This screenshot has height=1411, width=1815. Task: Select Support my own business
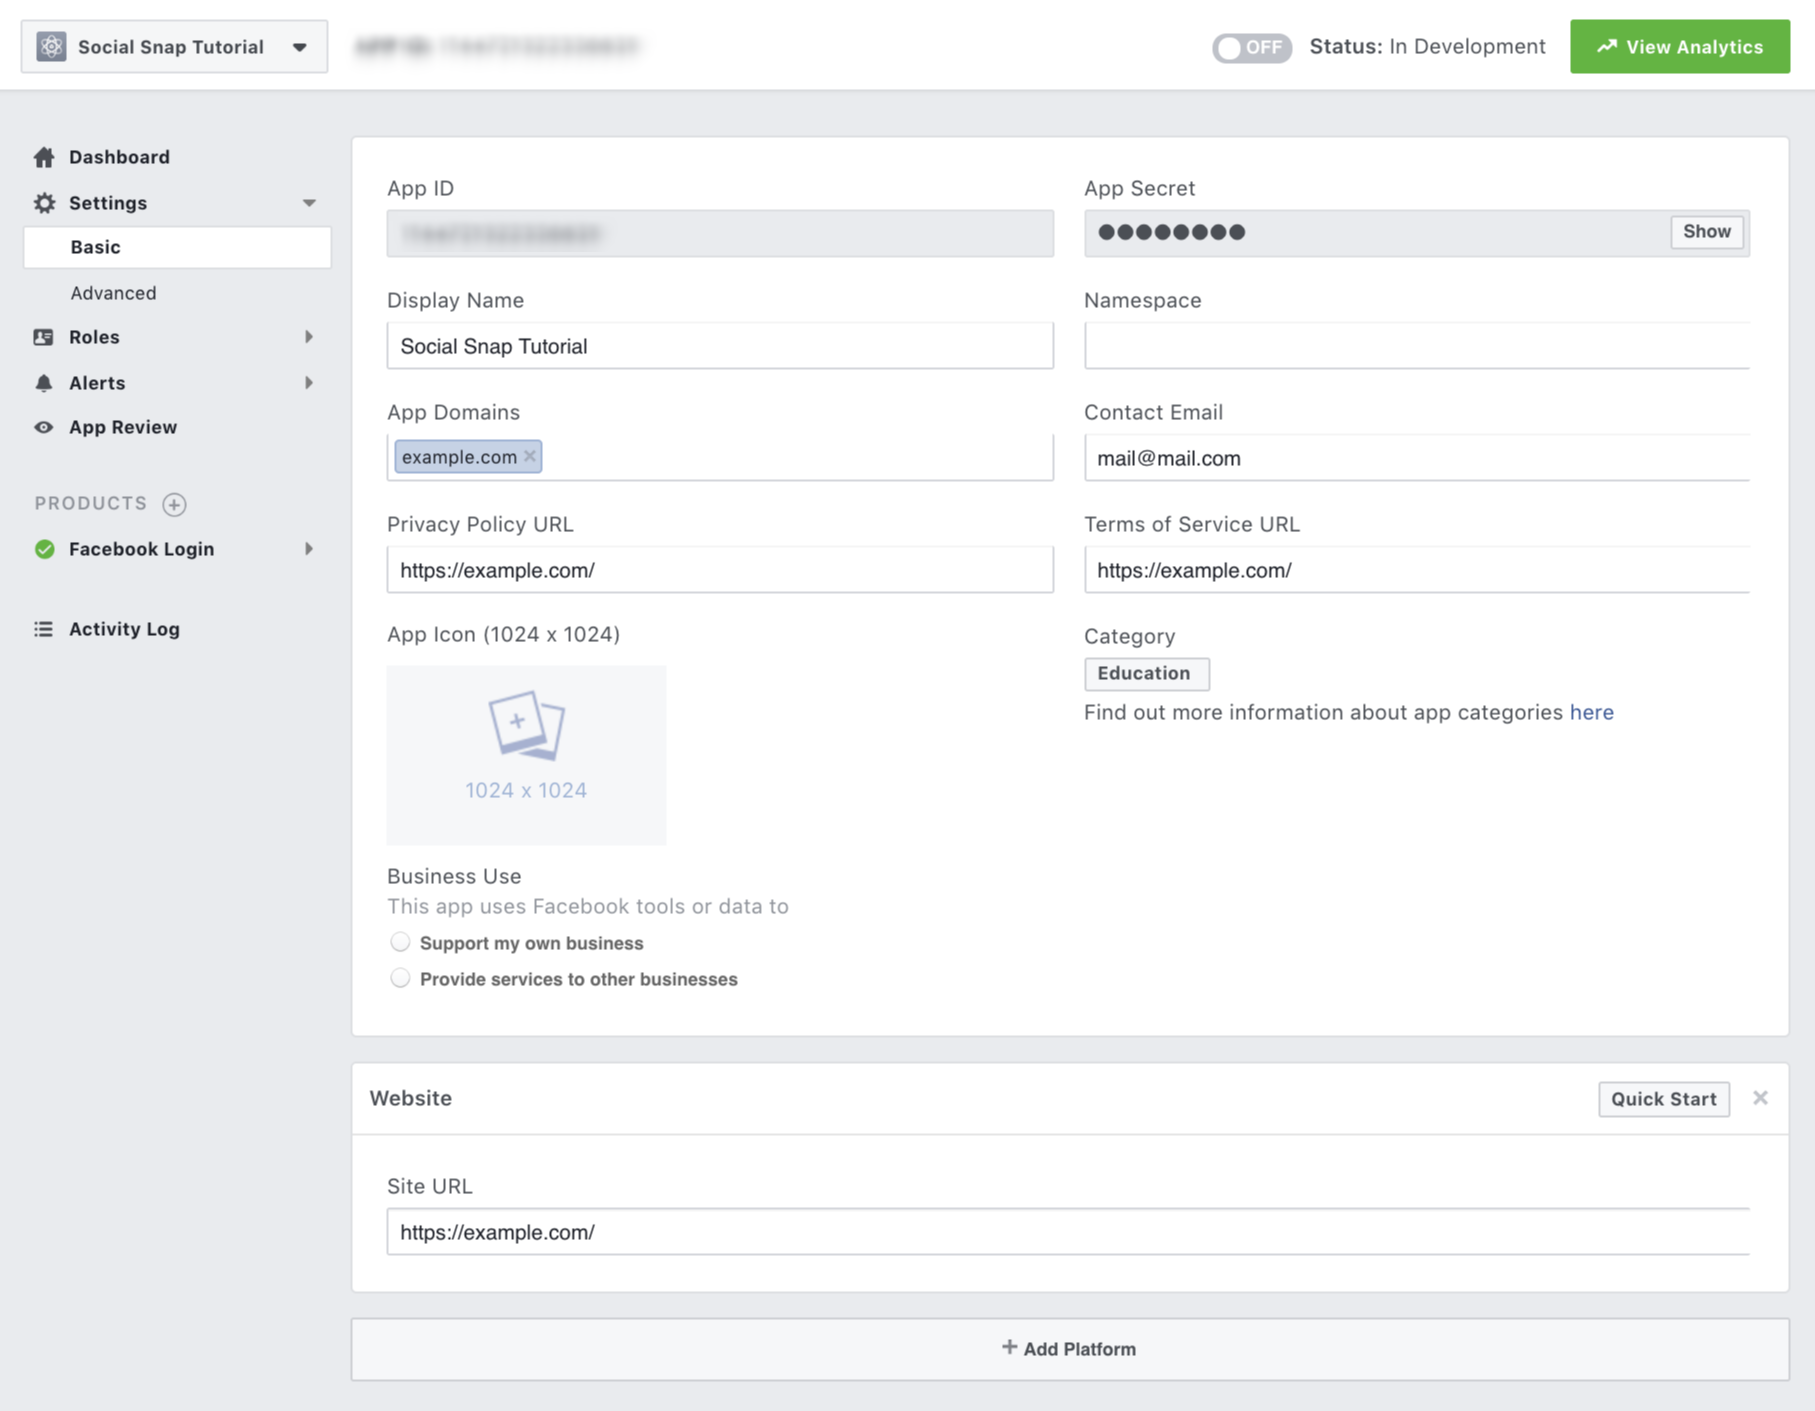[400, 942]
